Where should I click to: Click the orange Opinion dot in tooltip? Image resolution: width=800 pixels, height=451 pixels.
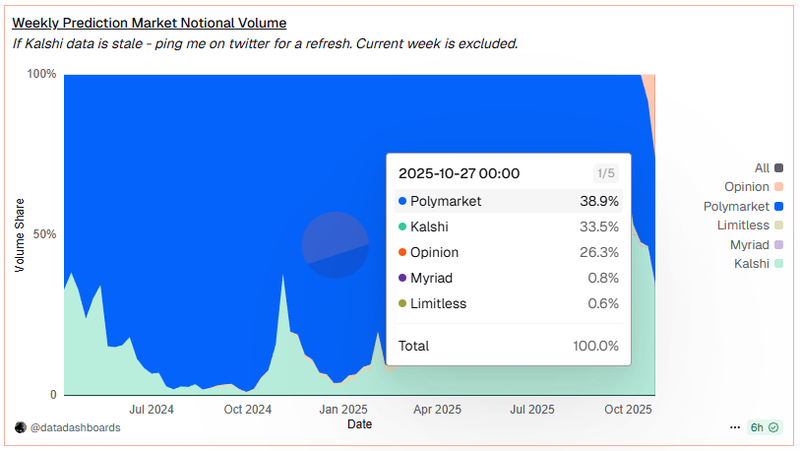point(403,252)
